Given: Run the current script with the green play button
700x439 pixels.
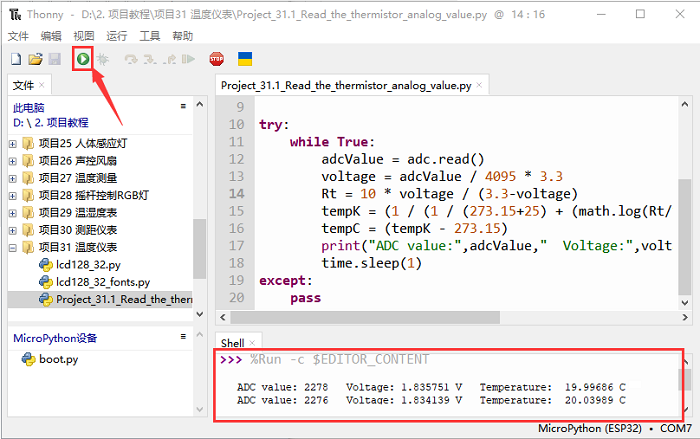Looking at the screenshot, I should [82, 60].
